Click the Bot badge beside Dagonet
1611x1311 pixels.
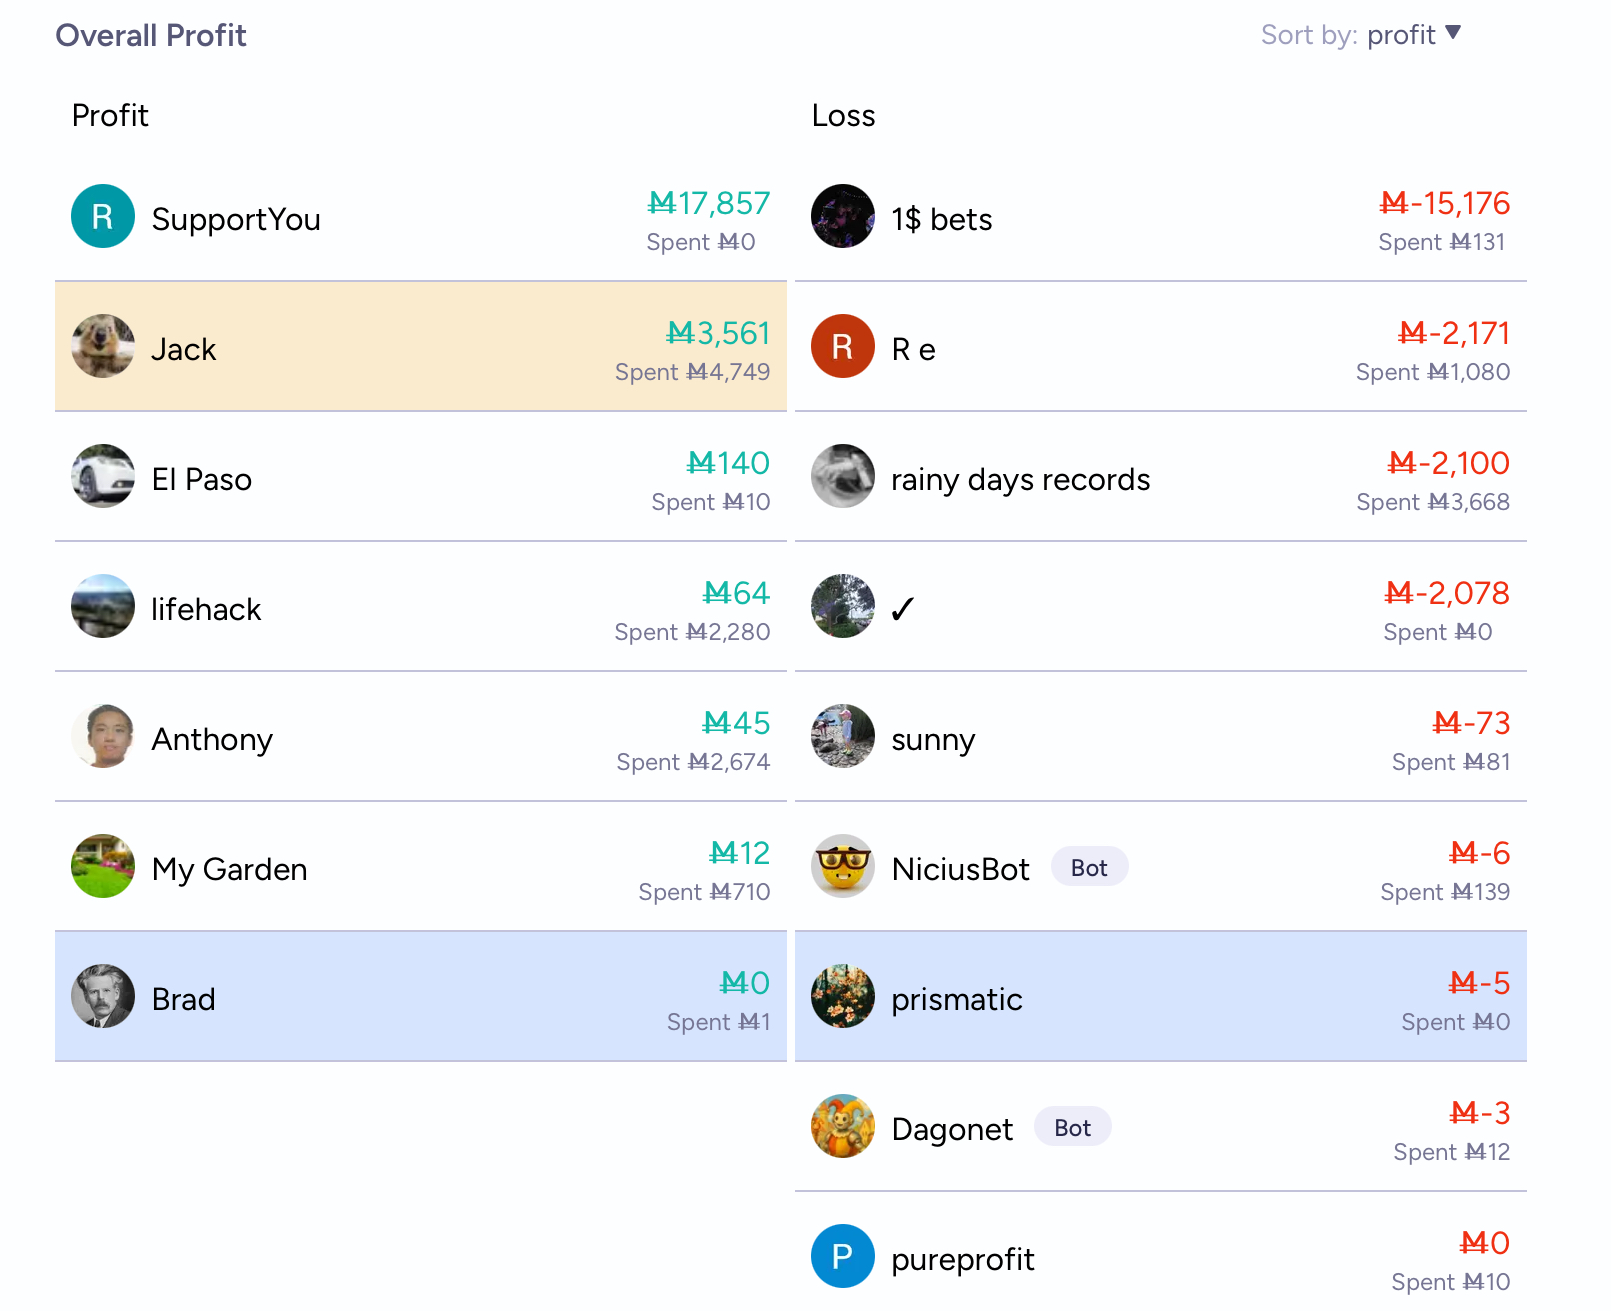[1072, 1128]
